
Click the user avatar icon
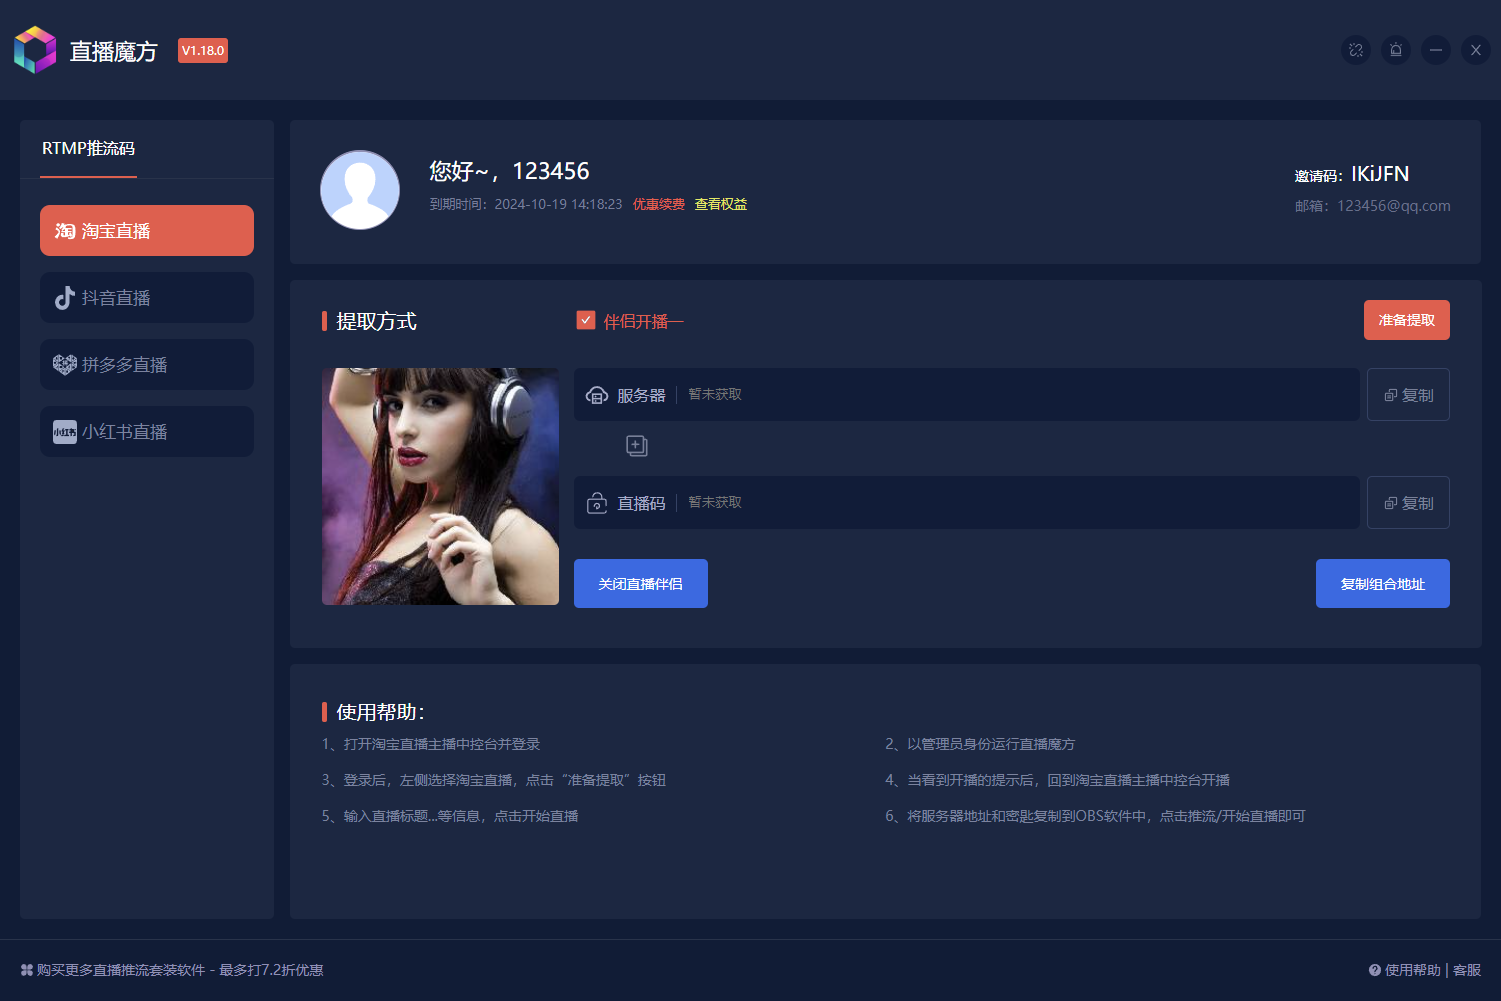tap(360, 190)
